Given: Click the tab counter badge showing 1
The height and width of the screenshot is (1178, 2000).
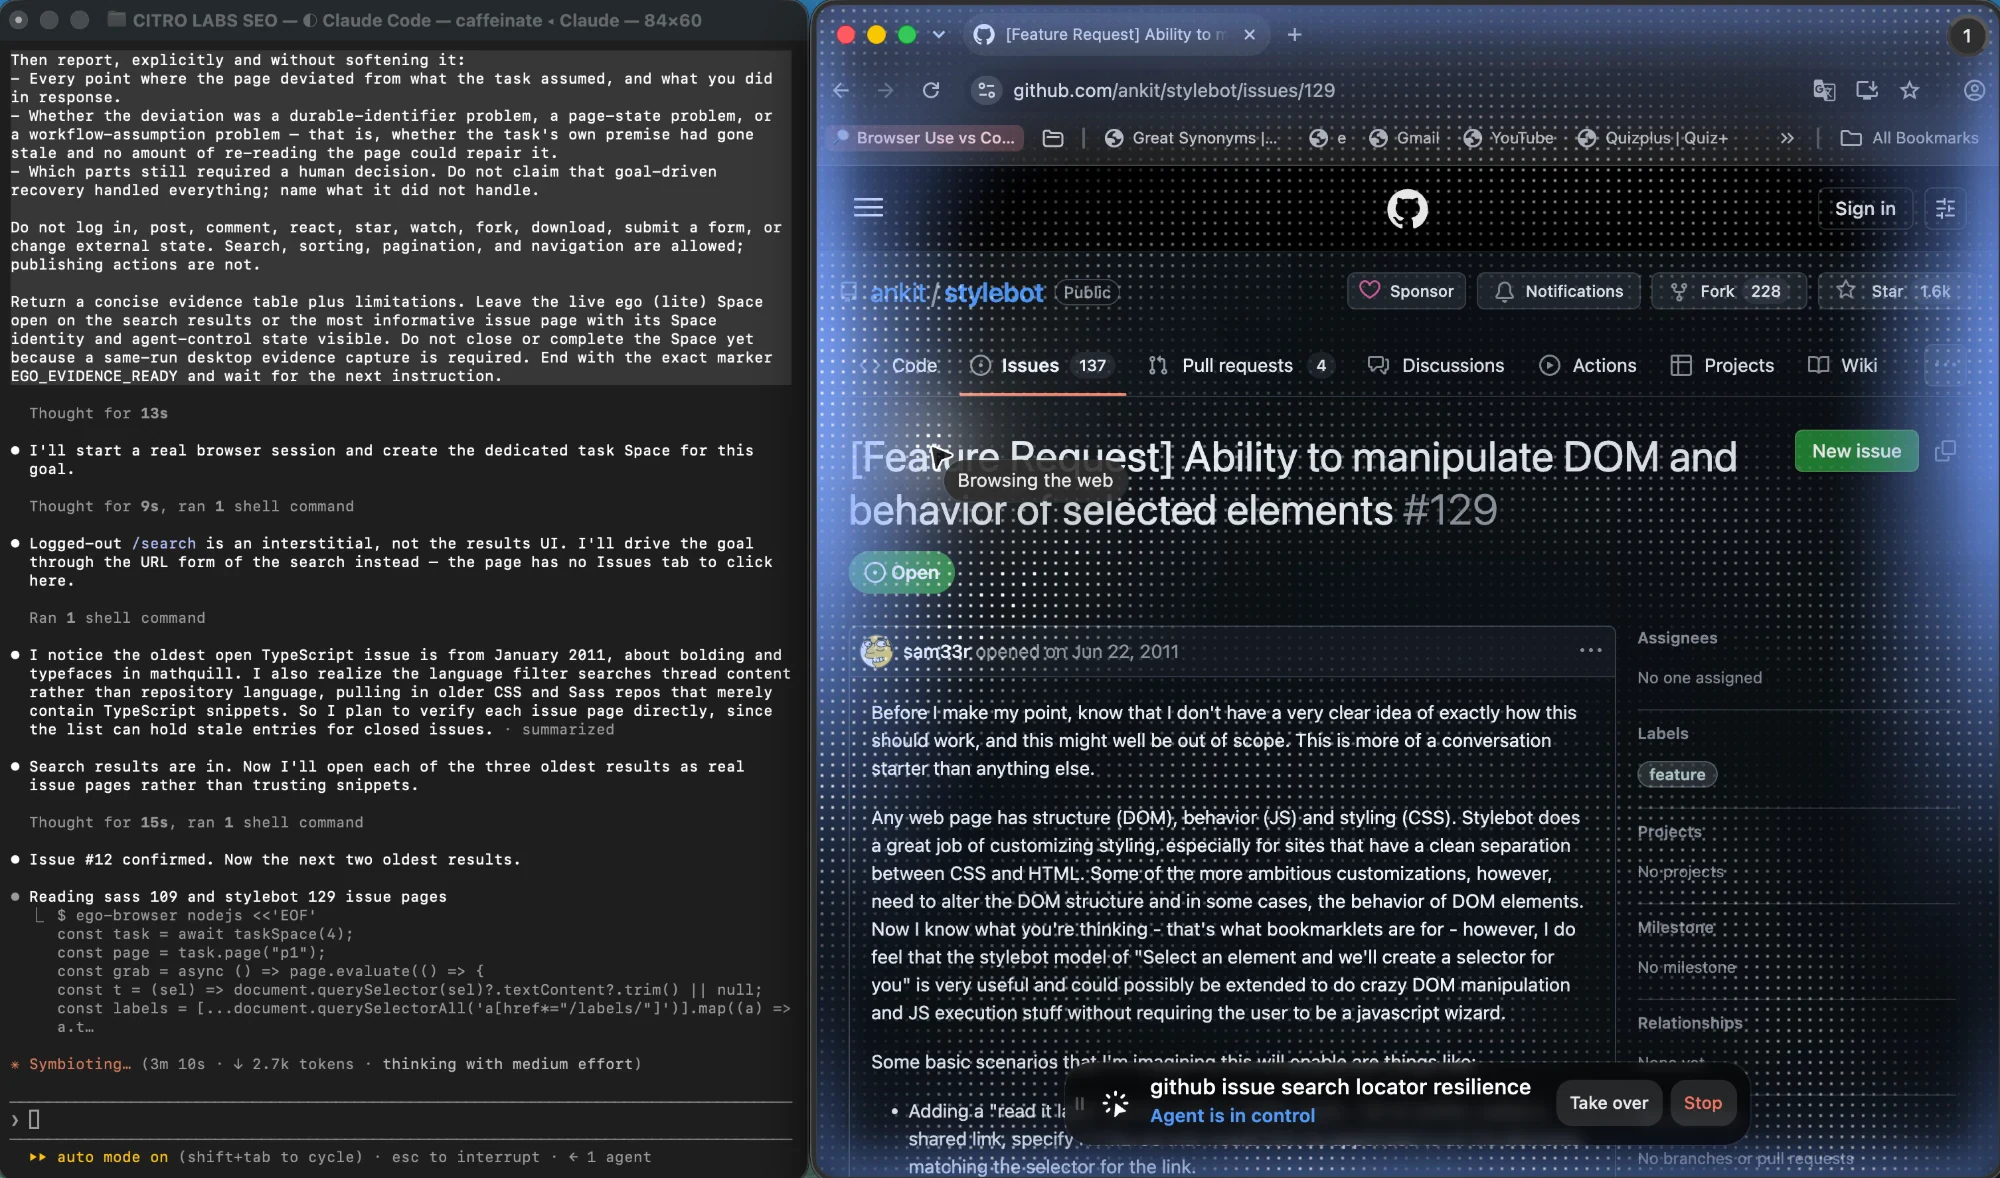Looking at the screenshot, I should point(1966,36).
